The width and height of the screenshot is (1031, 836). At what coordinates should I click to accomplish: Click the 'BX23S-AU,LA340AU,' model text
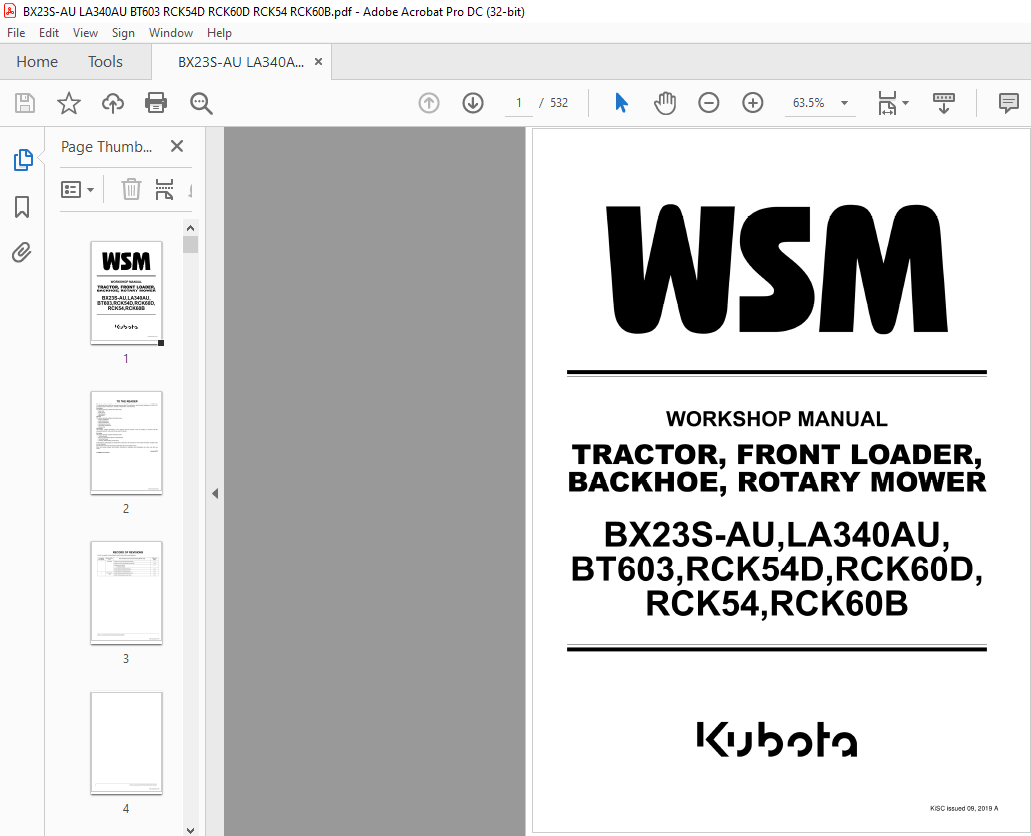click(x=777, y=534)
